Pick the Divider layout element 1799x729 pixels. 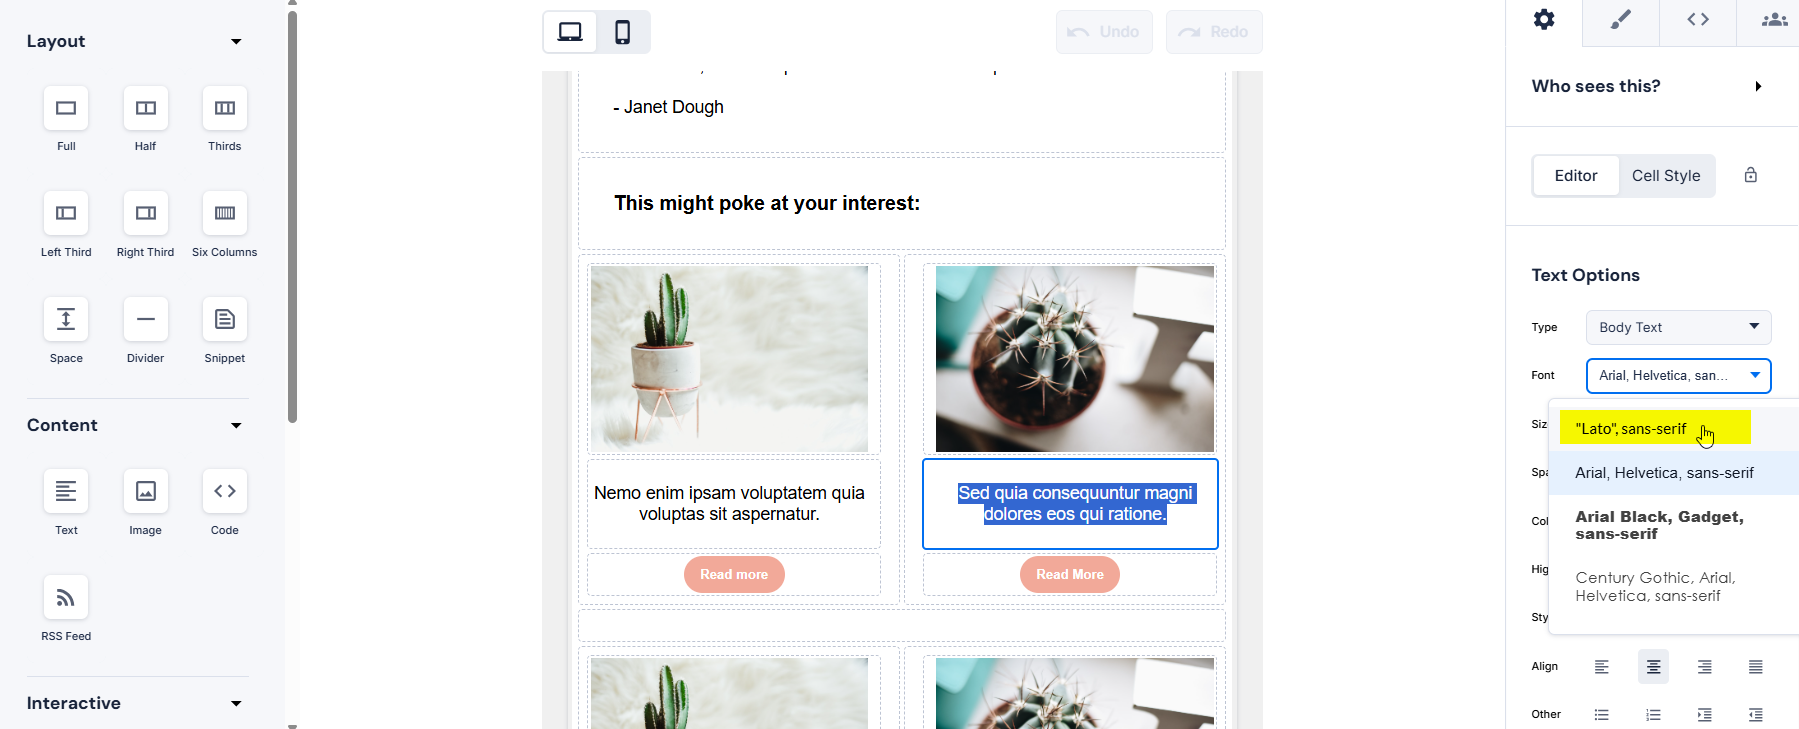tap(146, 319)
